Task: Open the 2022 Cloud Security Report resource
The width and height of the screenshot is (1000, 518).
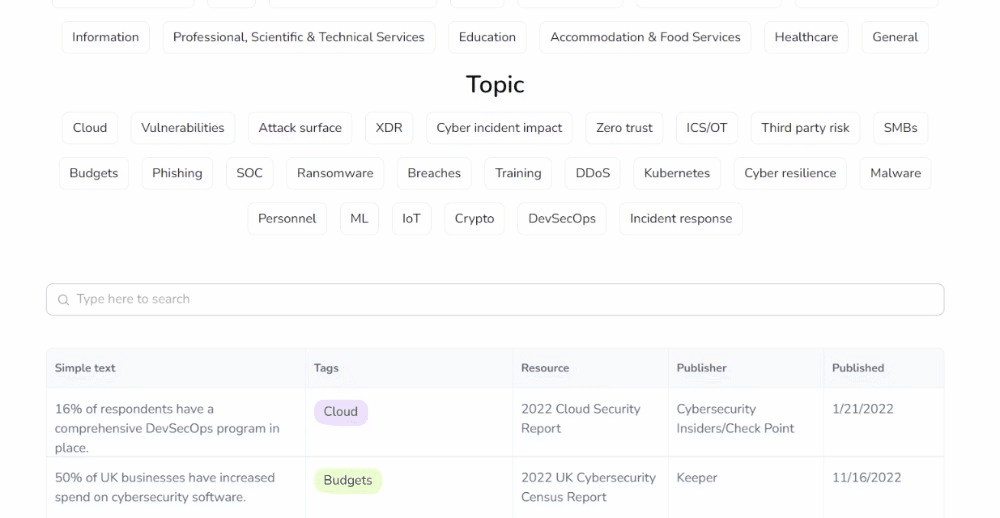Action: (x=580, y=418)
